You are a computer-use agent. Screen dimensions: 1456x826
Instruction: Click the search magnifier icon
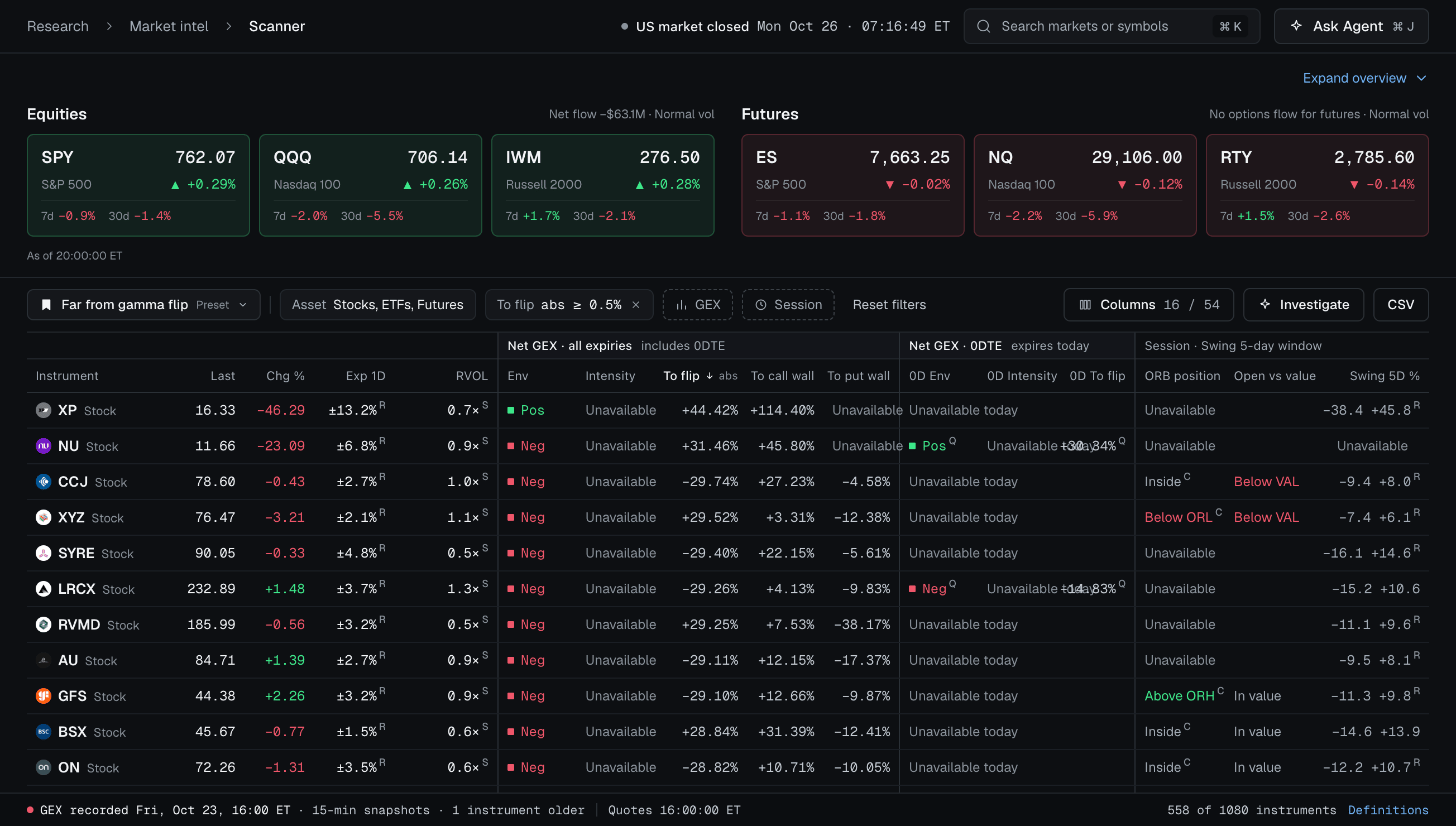(984, 27)
